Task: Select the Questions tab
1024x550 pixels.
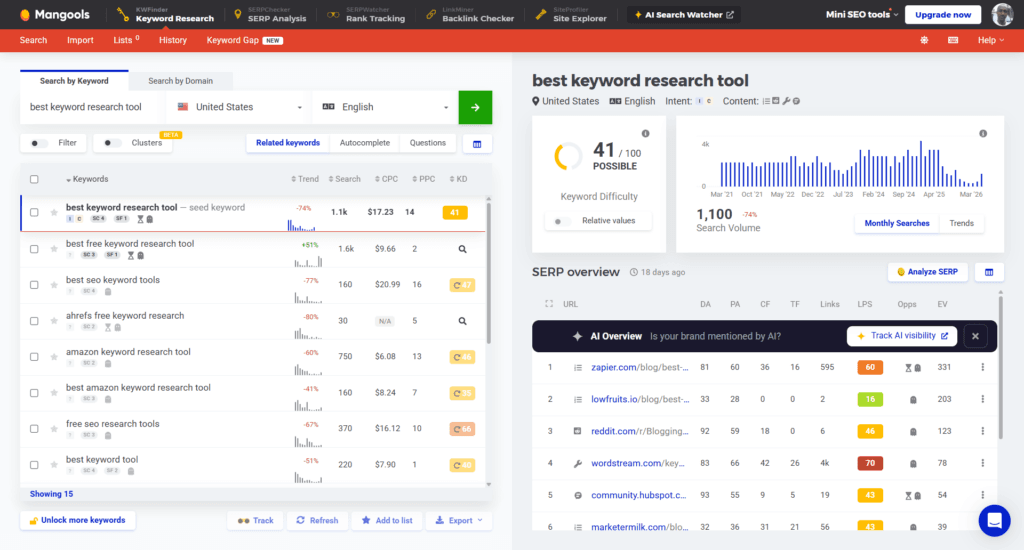Action: [428, 143]
